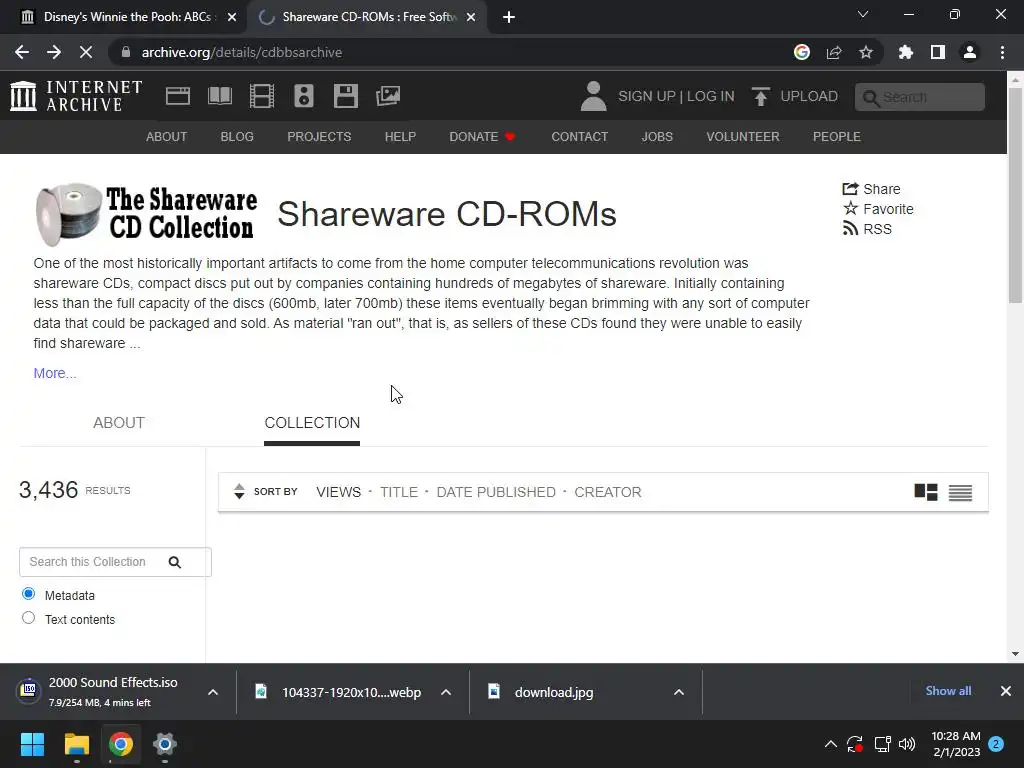Click the Favorite link
The width and height of the screenshot is (1024, 768).
[x=878, y=209]
